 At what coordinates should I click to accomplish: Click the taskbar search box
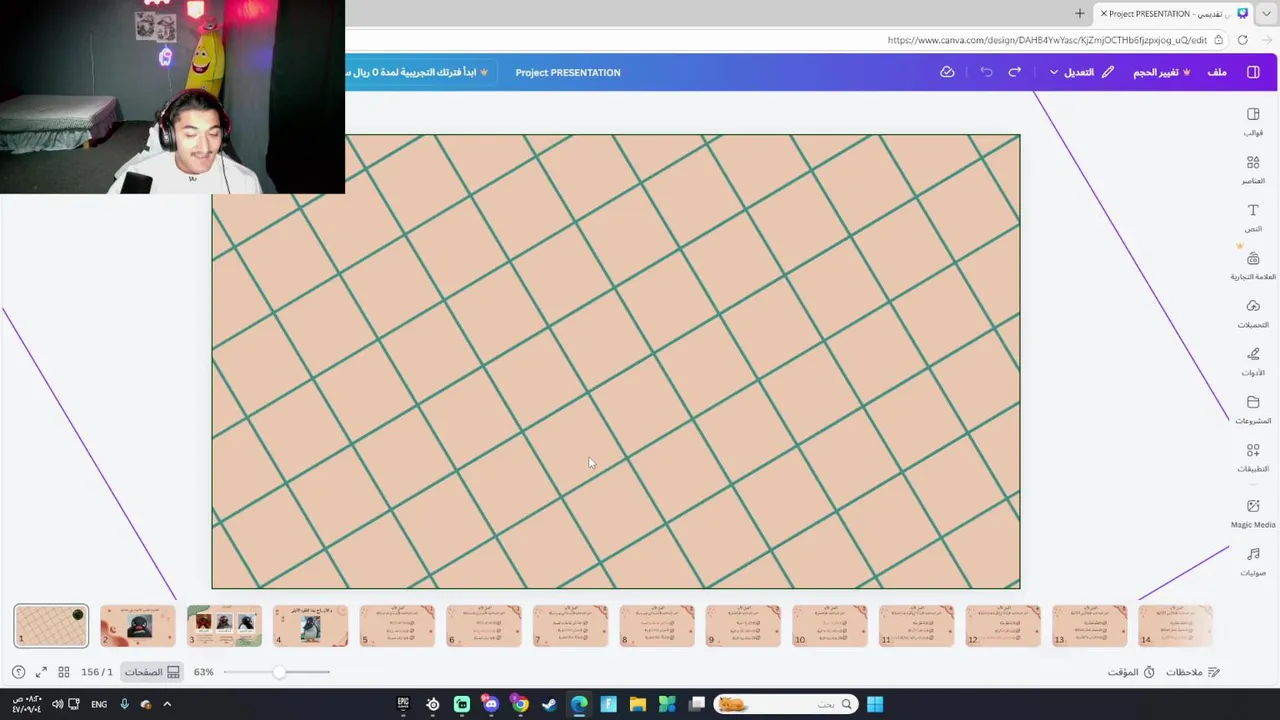pos(785,704)
